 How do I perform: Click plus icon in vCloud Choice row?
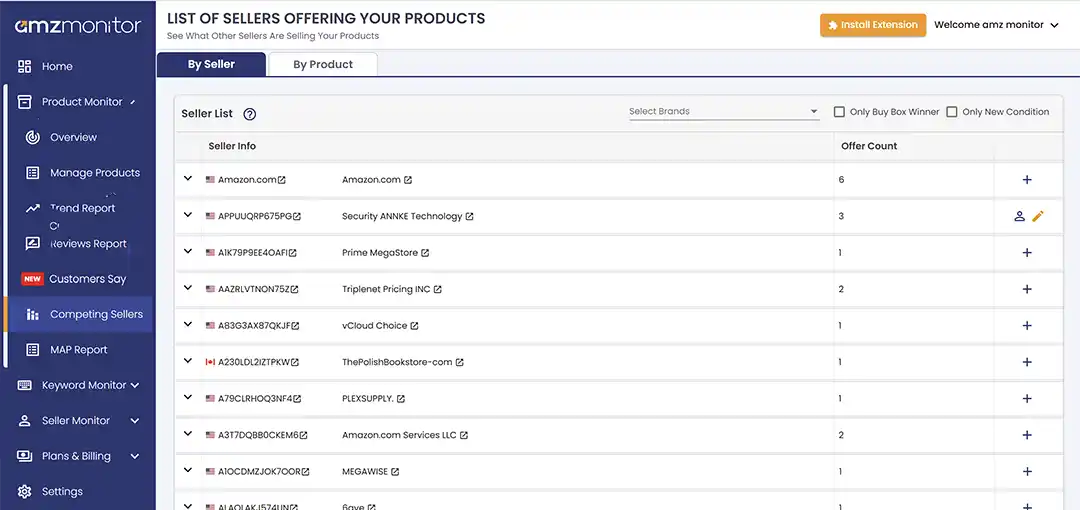pos(1027,326)
